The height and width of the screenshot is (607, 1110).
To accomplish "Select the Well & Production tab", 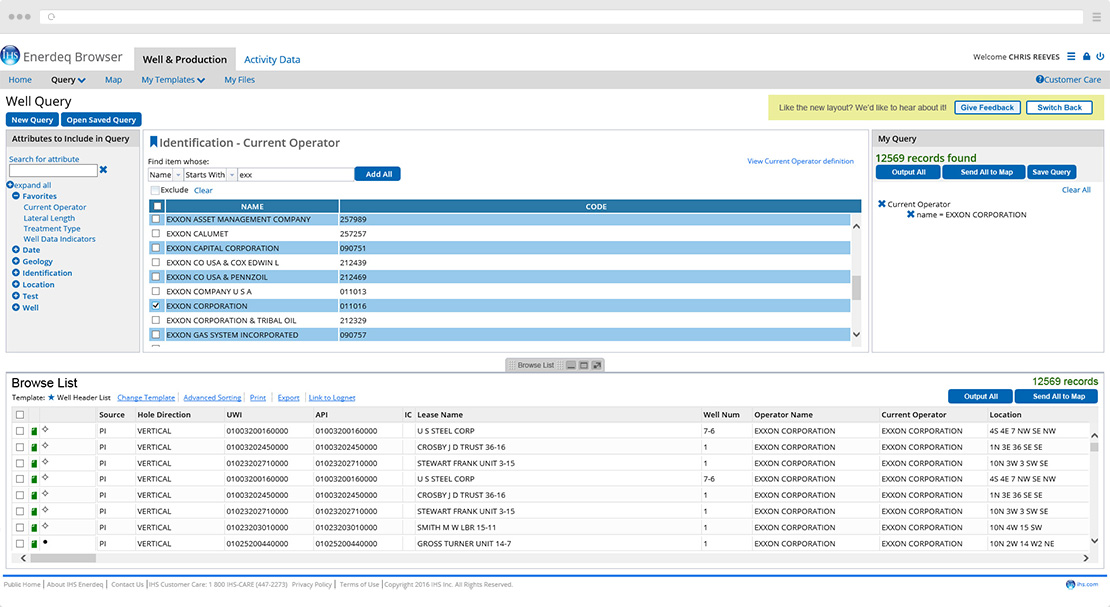I will 185,59.
